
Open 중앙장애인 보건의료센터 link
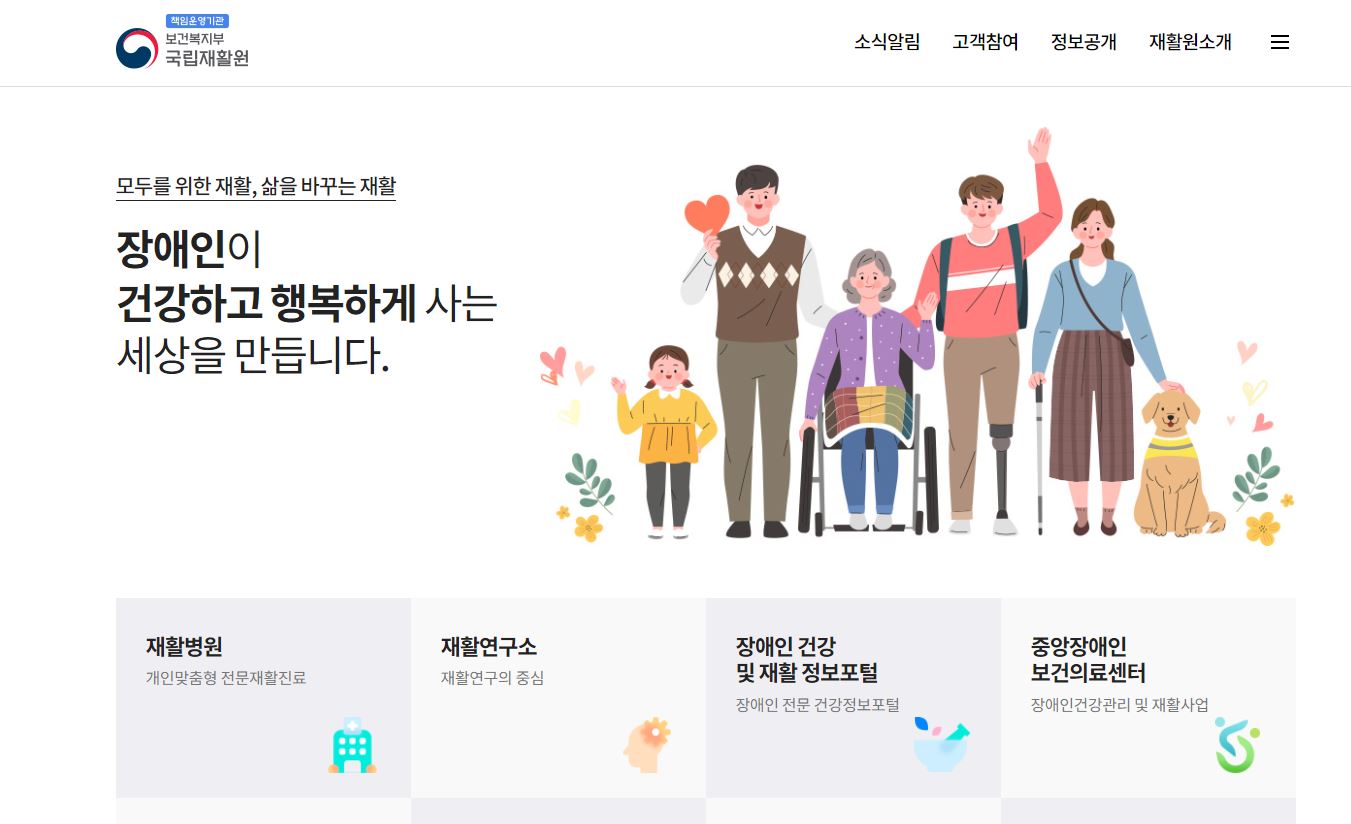tap(1088, 659)
